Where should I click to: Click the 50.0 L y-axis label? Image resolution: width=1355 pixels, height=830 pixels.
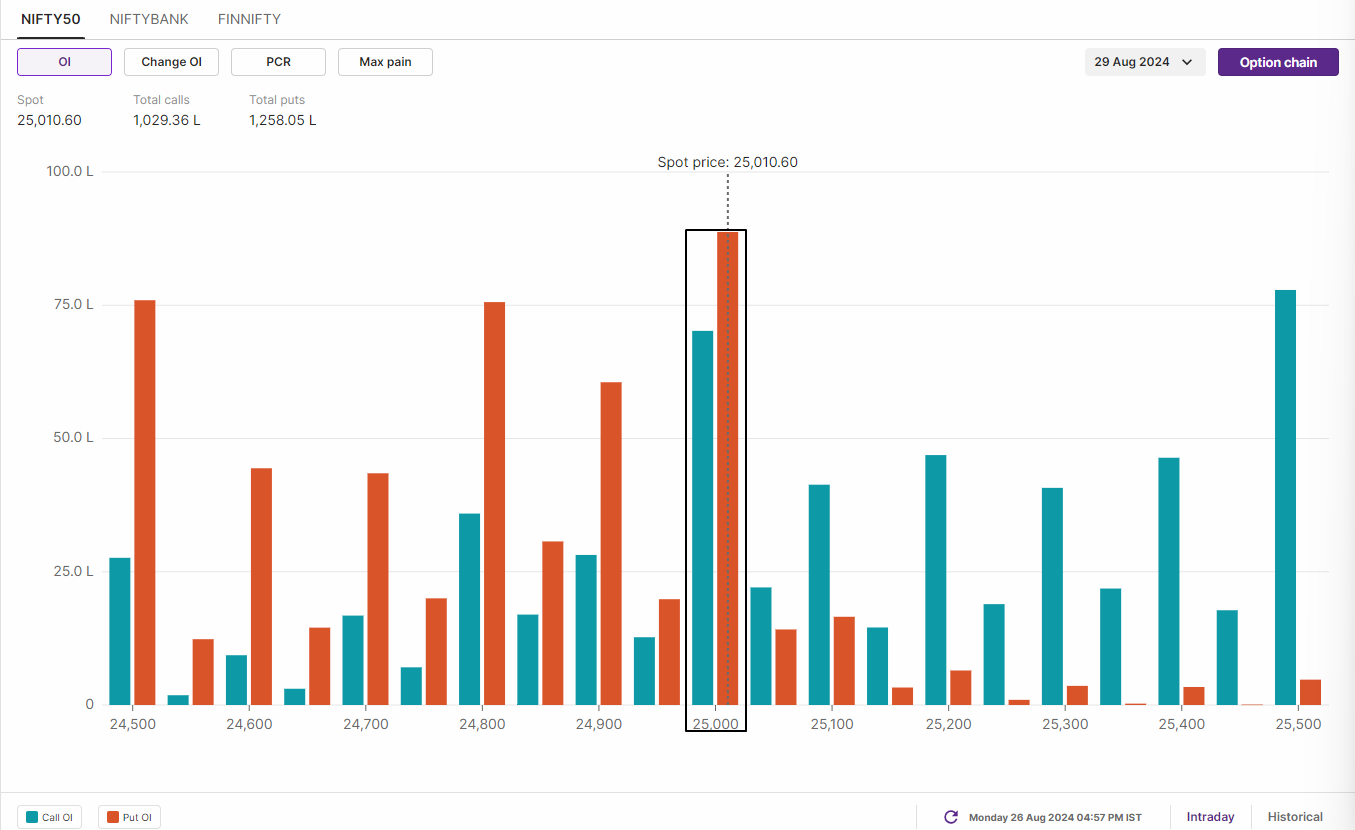(73, 438)
